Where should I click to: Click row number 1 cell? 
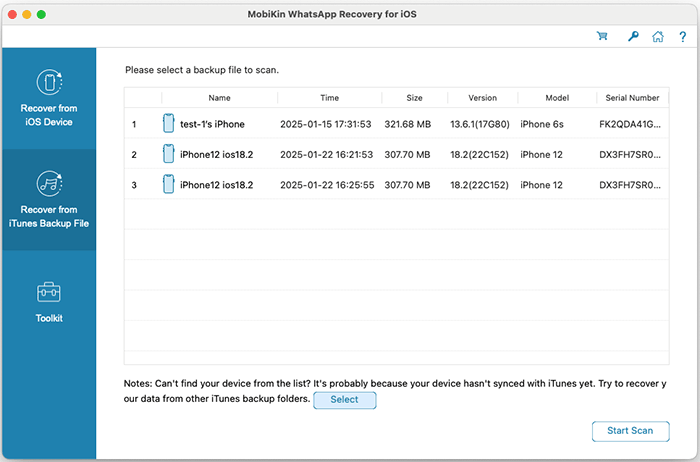(134, 124)
